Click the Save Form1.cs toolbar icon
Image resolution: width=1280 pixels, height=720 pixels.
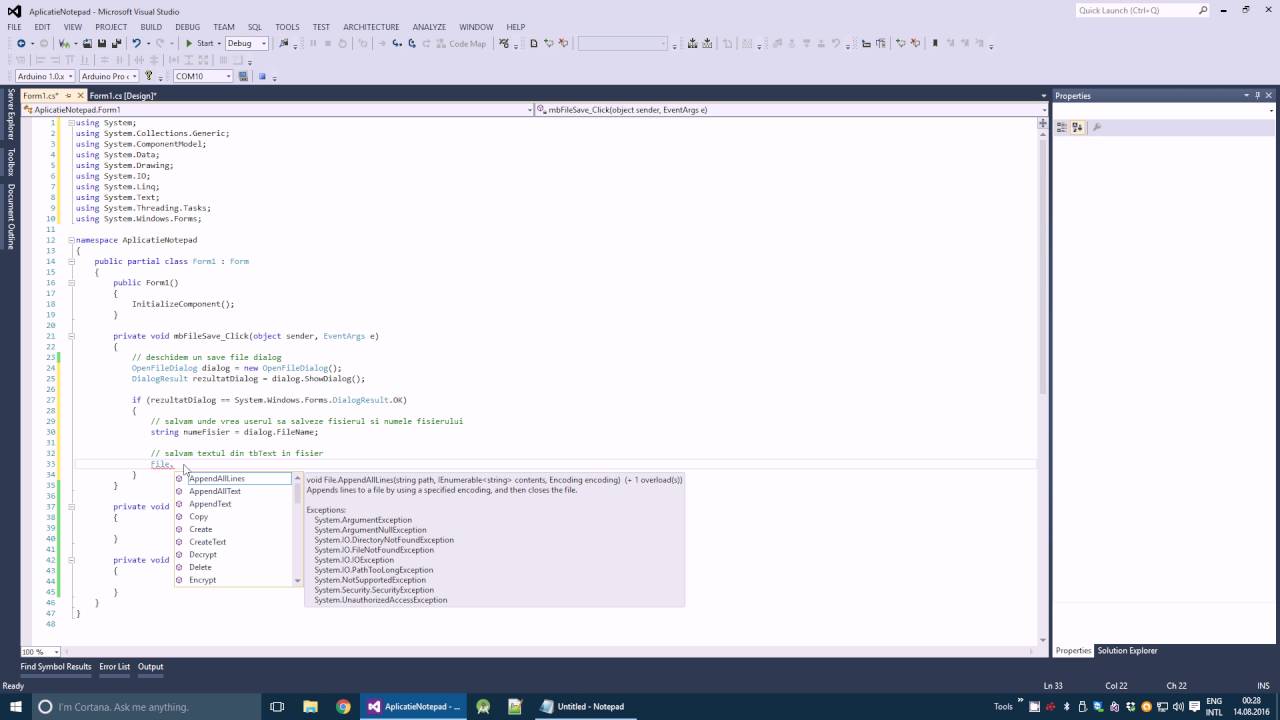click(x=101, y=43)
